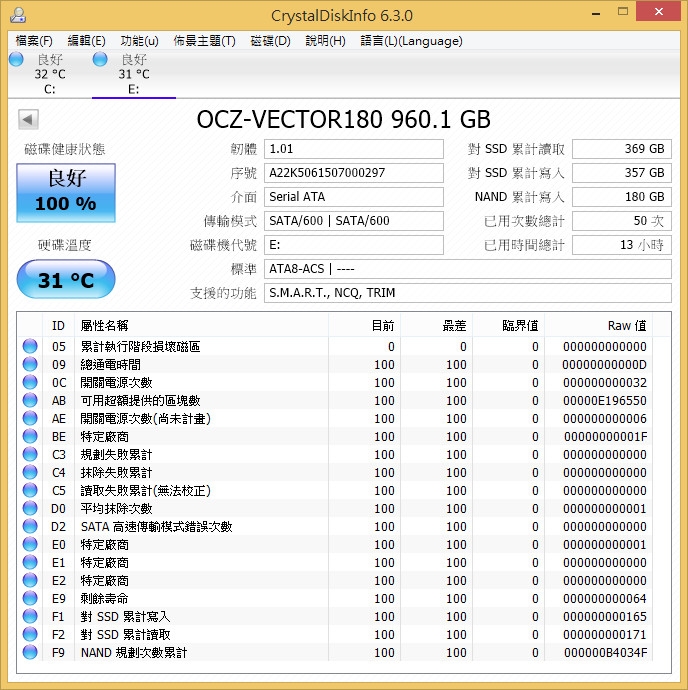Open the 檔案(F) menu
The image size is (688, 690).
[34, 41]
